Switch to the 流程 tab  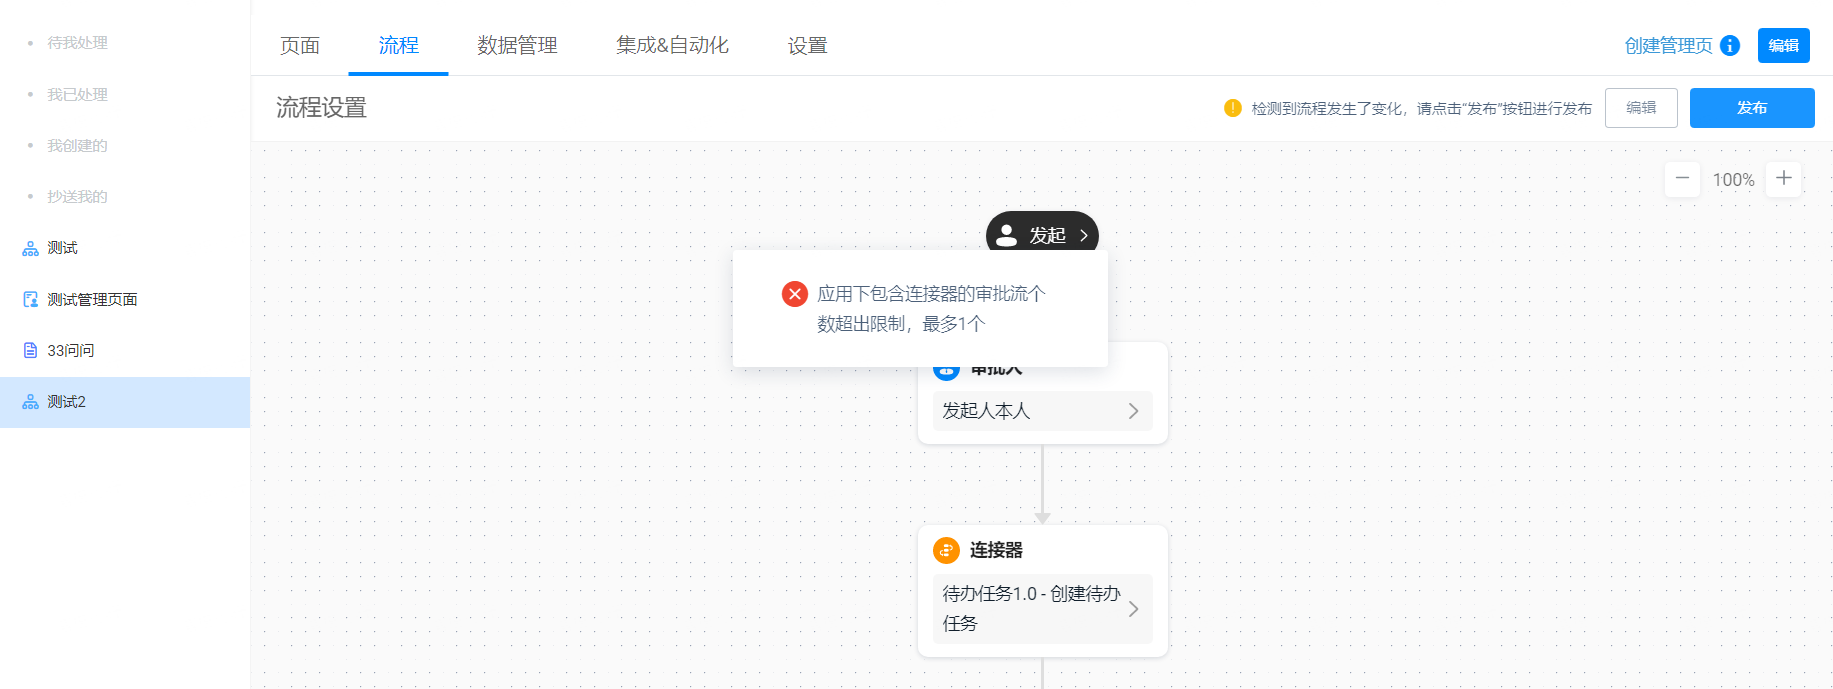pyautogui.click(x=398, y=46)
